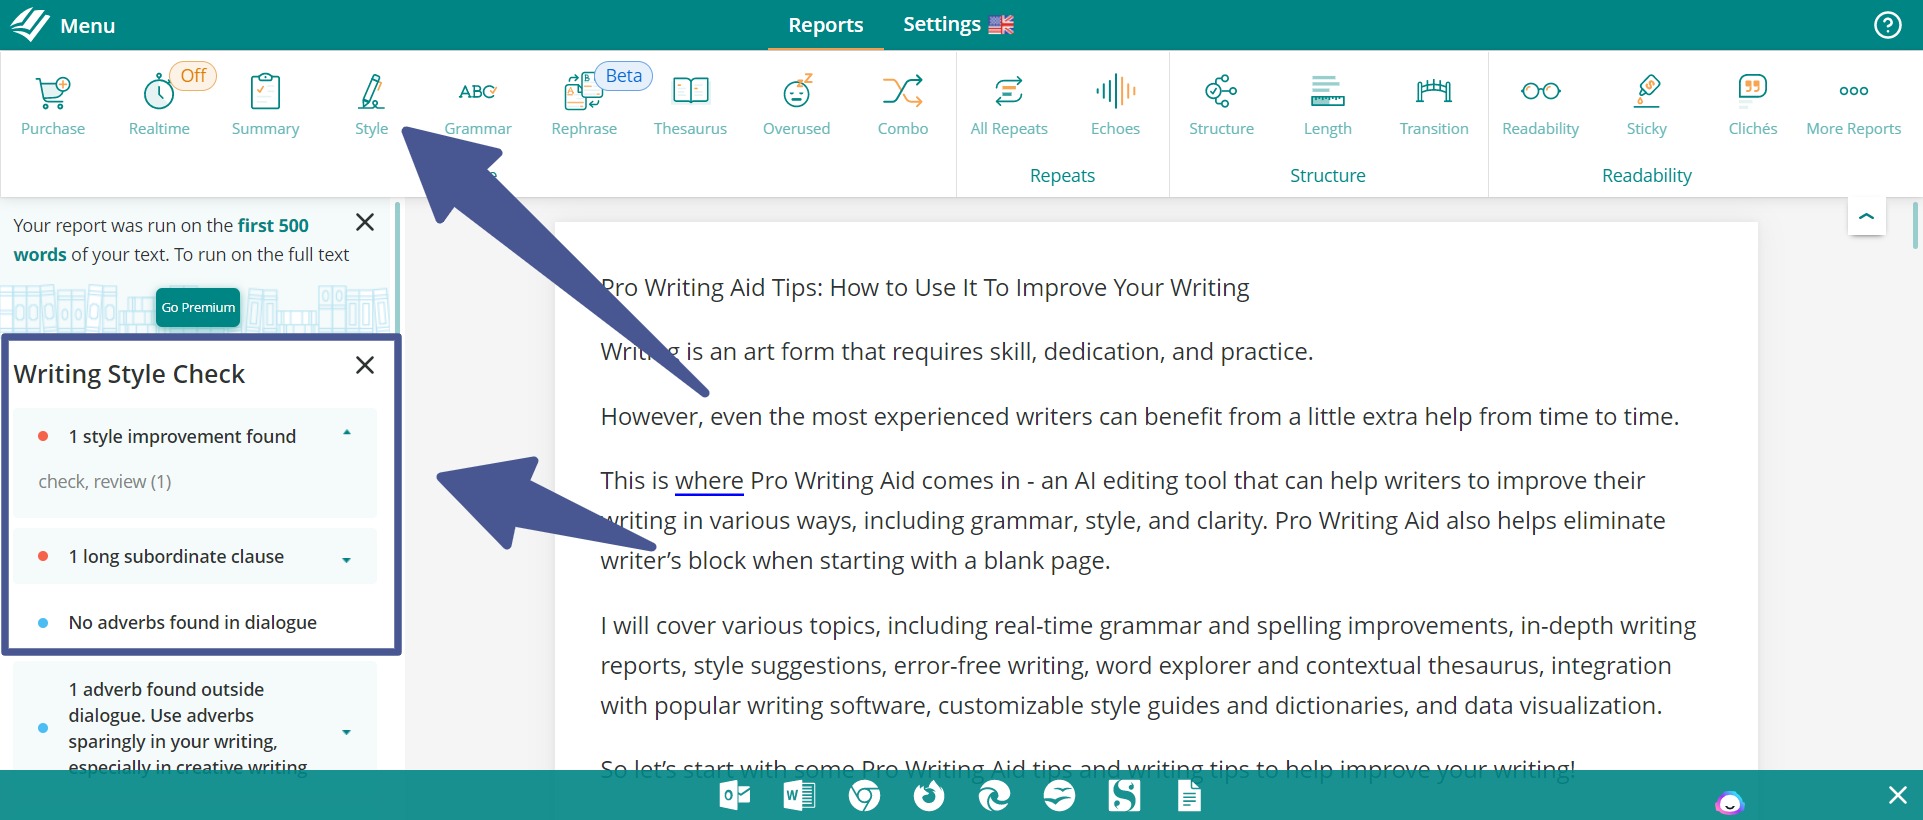Run the Readability report
The height and width of the screenshot is (820, 1923).
[1540, 105]
